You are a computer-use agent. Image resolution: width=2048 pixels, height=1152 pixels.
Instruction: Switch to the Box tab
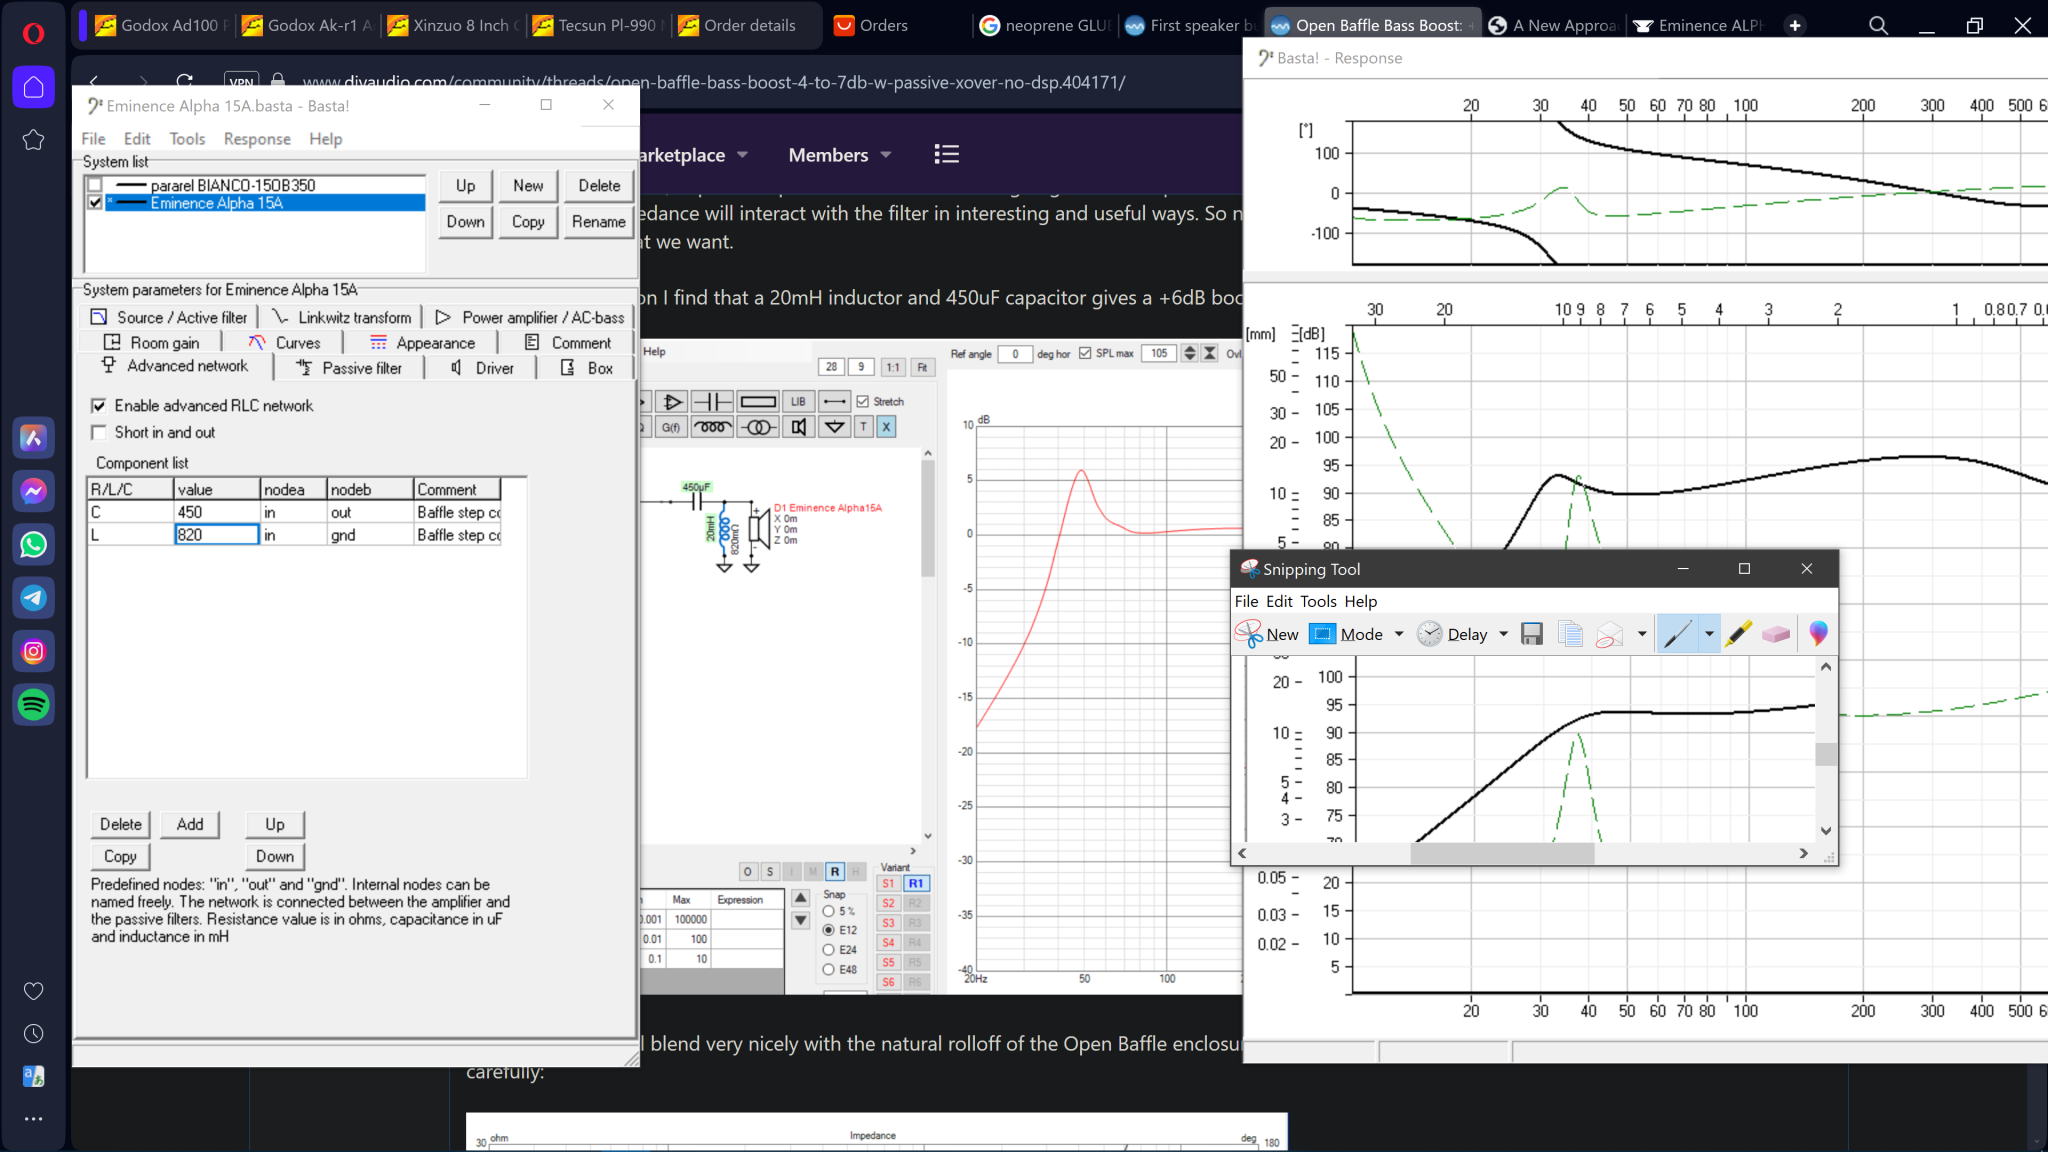pyautogui.click(x=587, y=368)
